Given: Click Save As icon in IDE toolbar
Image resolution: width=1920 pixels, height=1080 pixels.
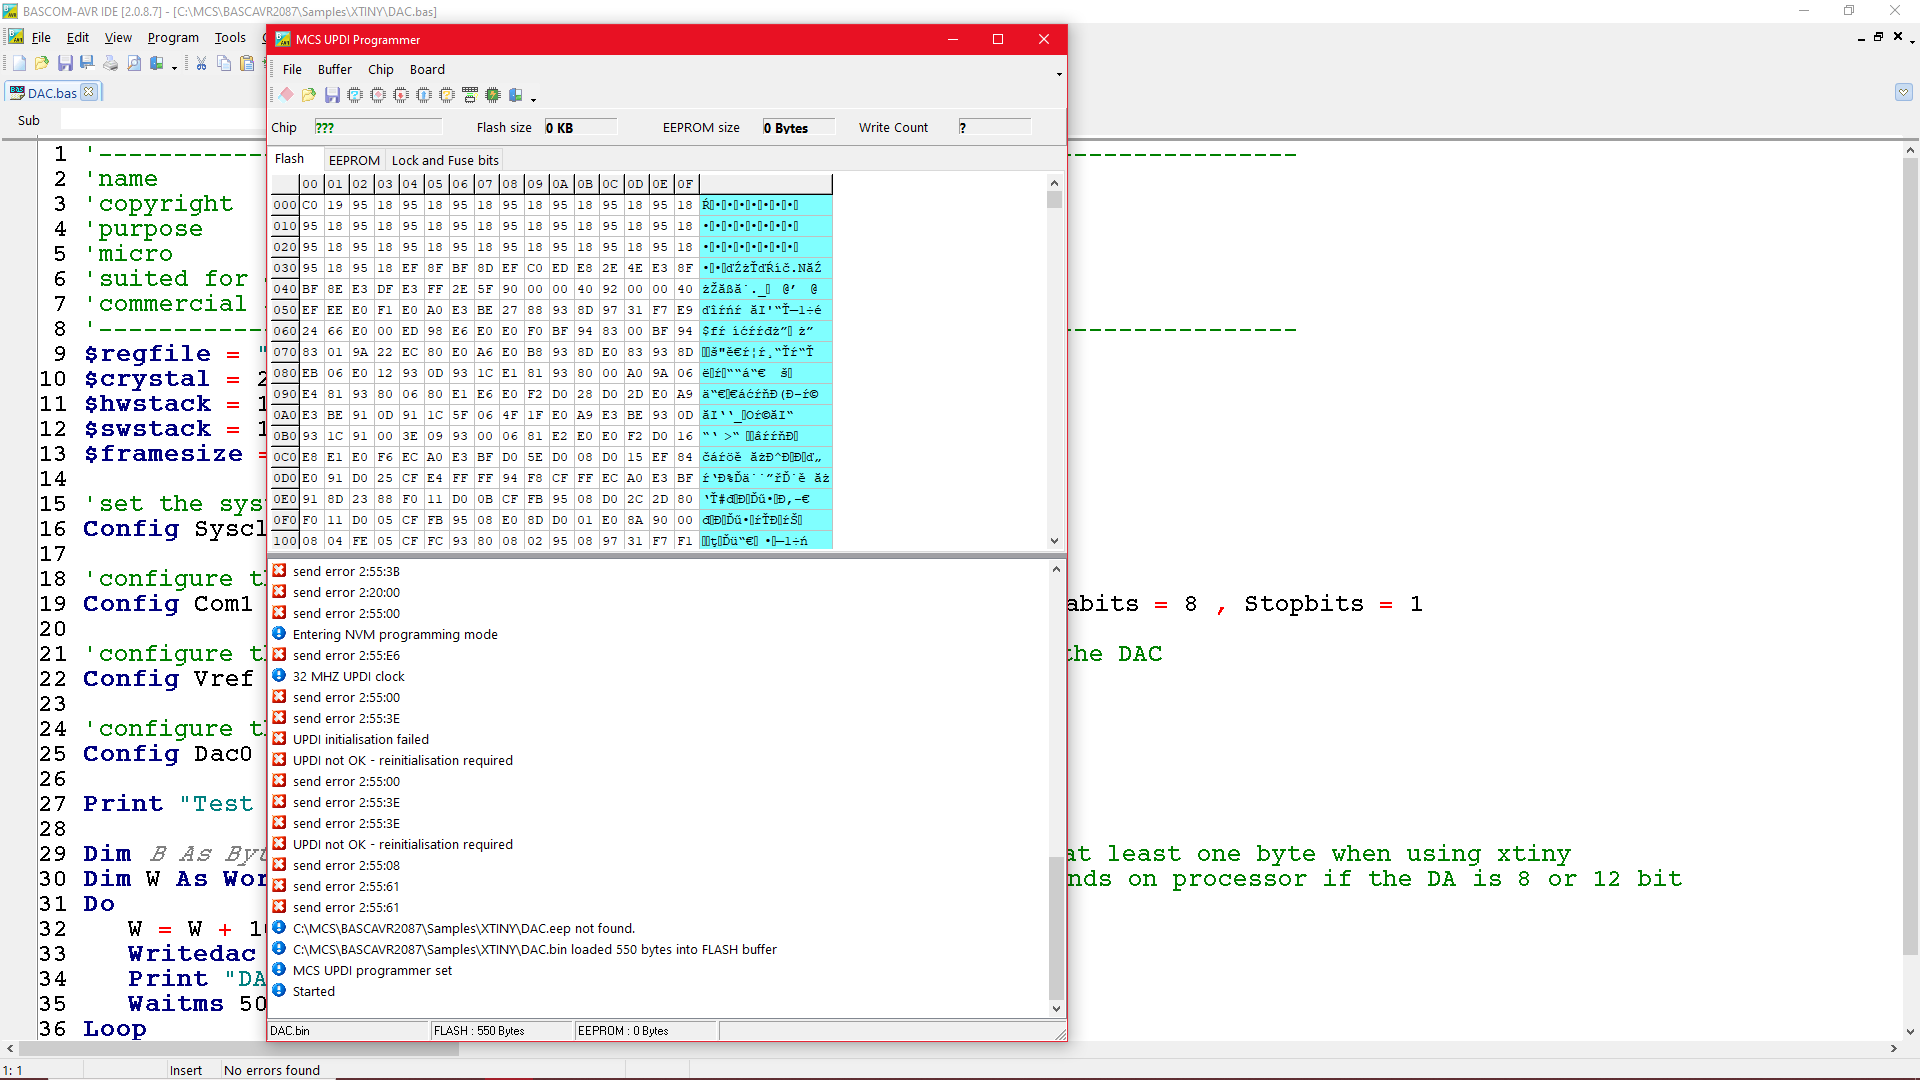Looking at the screenshot, I should pos(87,63).
